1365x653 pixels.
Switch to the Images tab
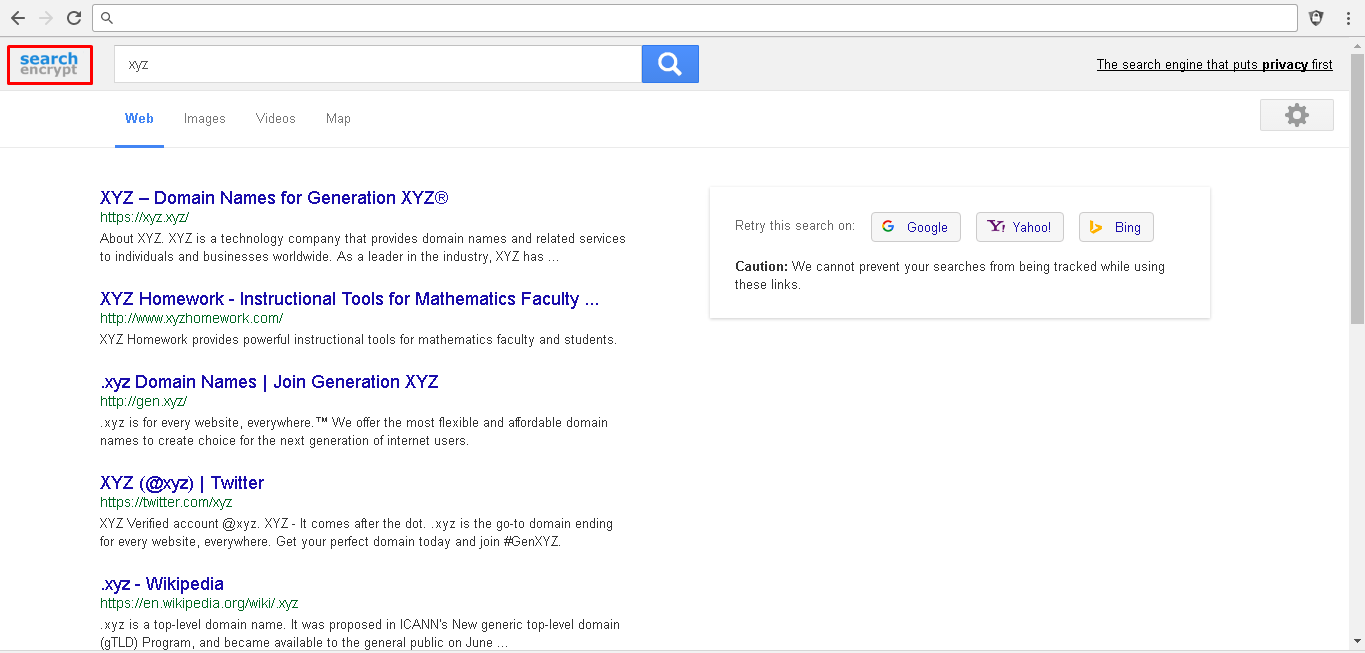click(205, 118)
